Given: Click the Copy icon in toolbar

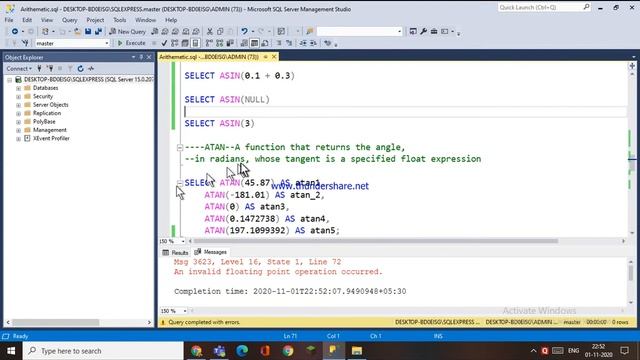Looking at the screenshot, I should tap(220, 31).
